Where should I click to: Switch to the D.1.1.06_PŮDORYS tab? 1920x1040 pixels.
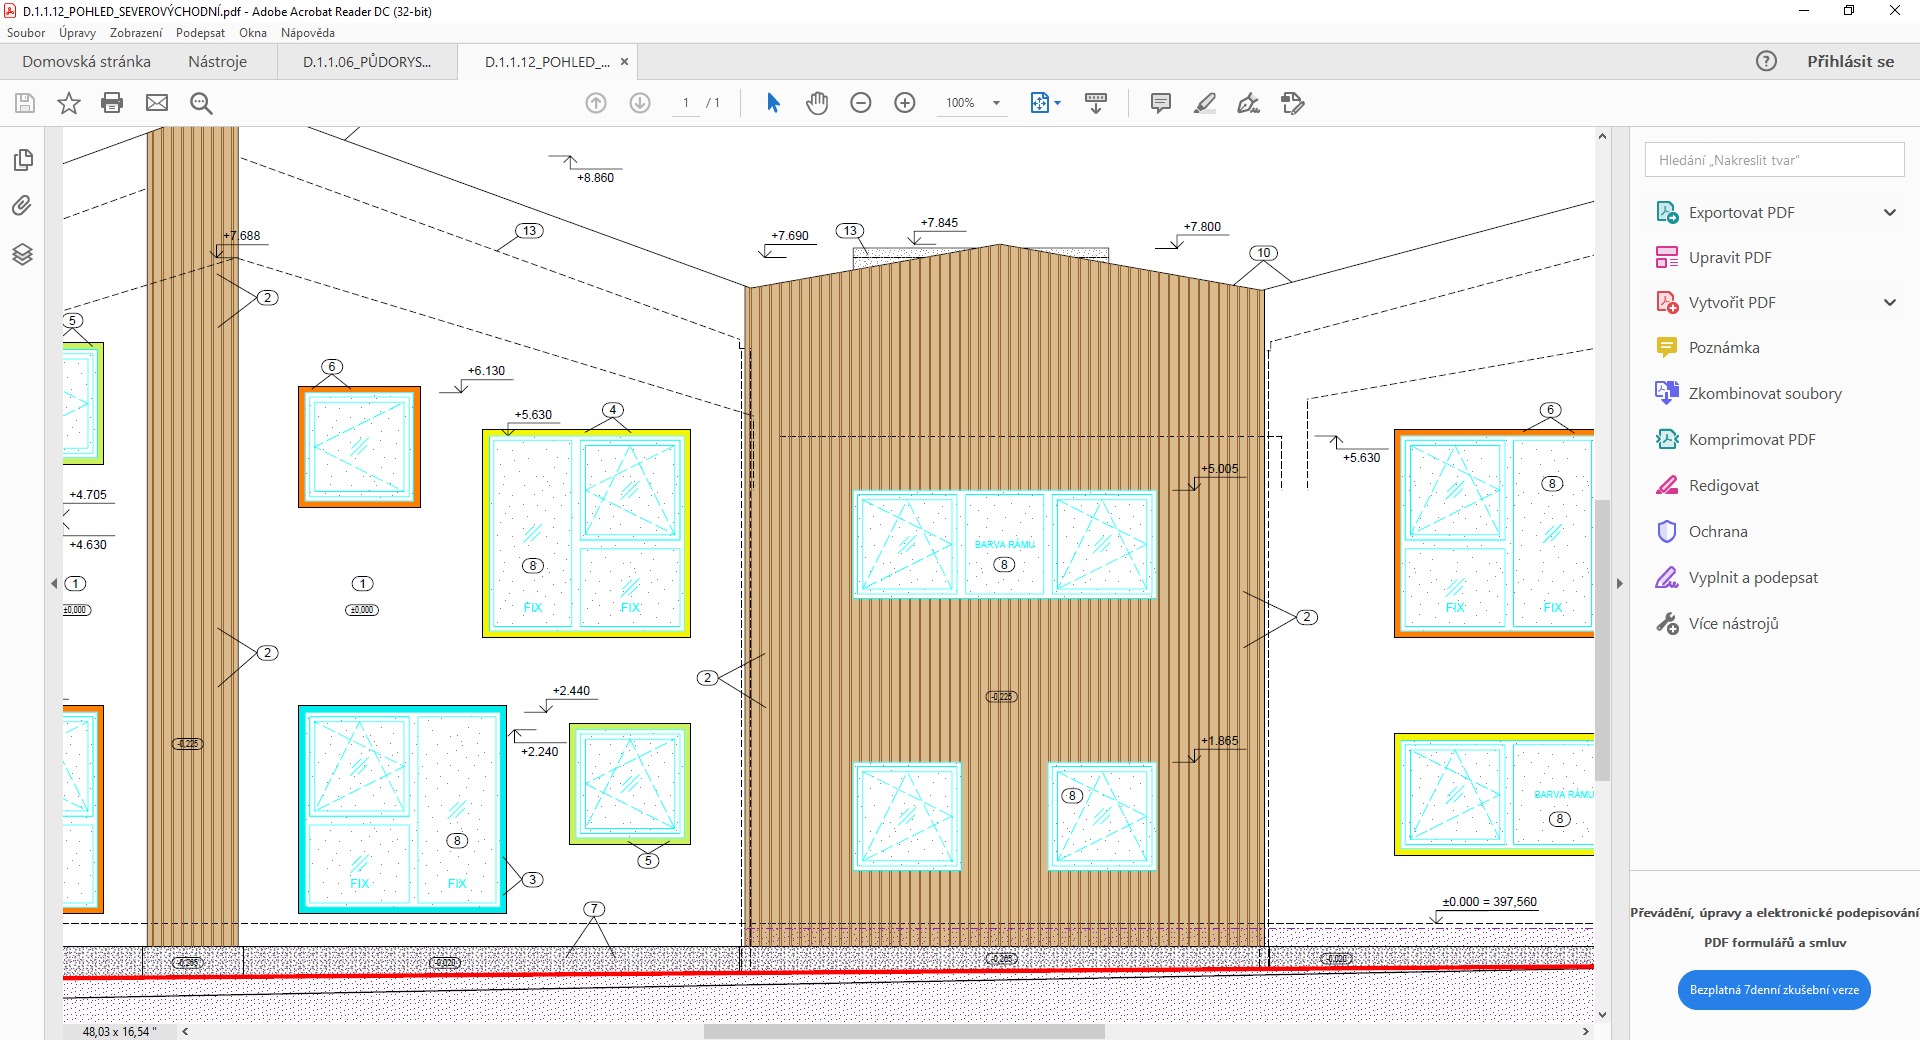click(x=367, y=62)
